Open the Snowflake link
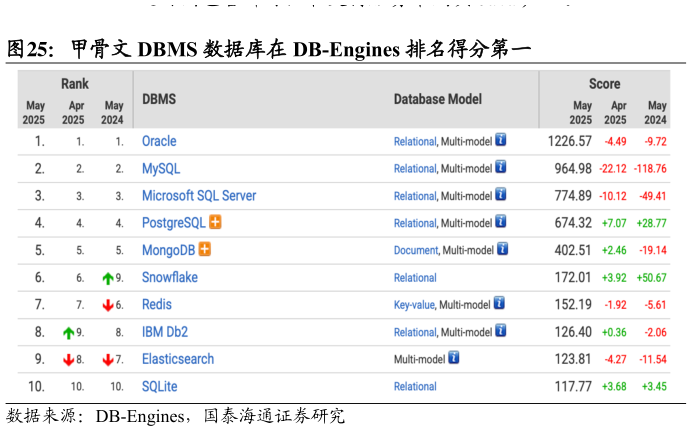The width and height of the screenshot is (692, 431). 169,277
